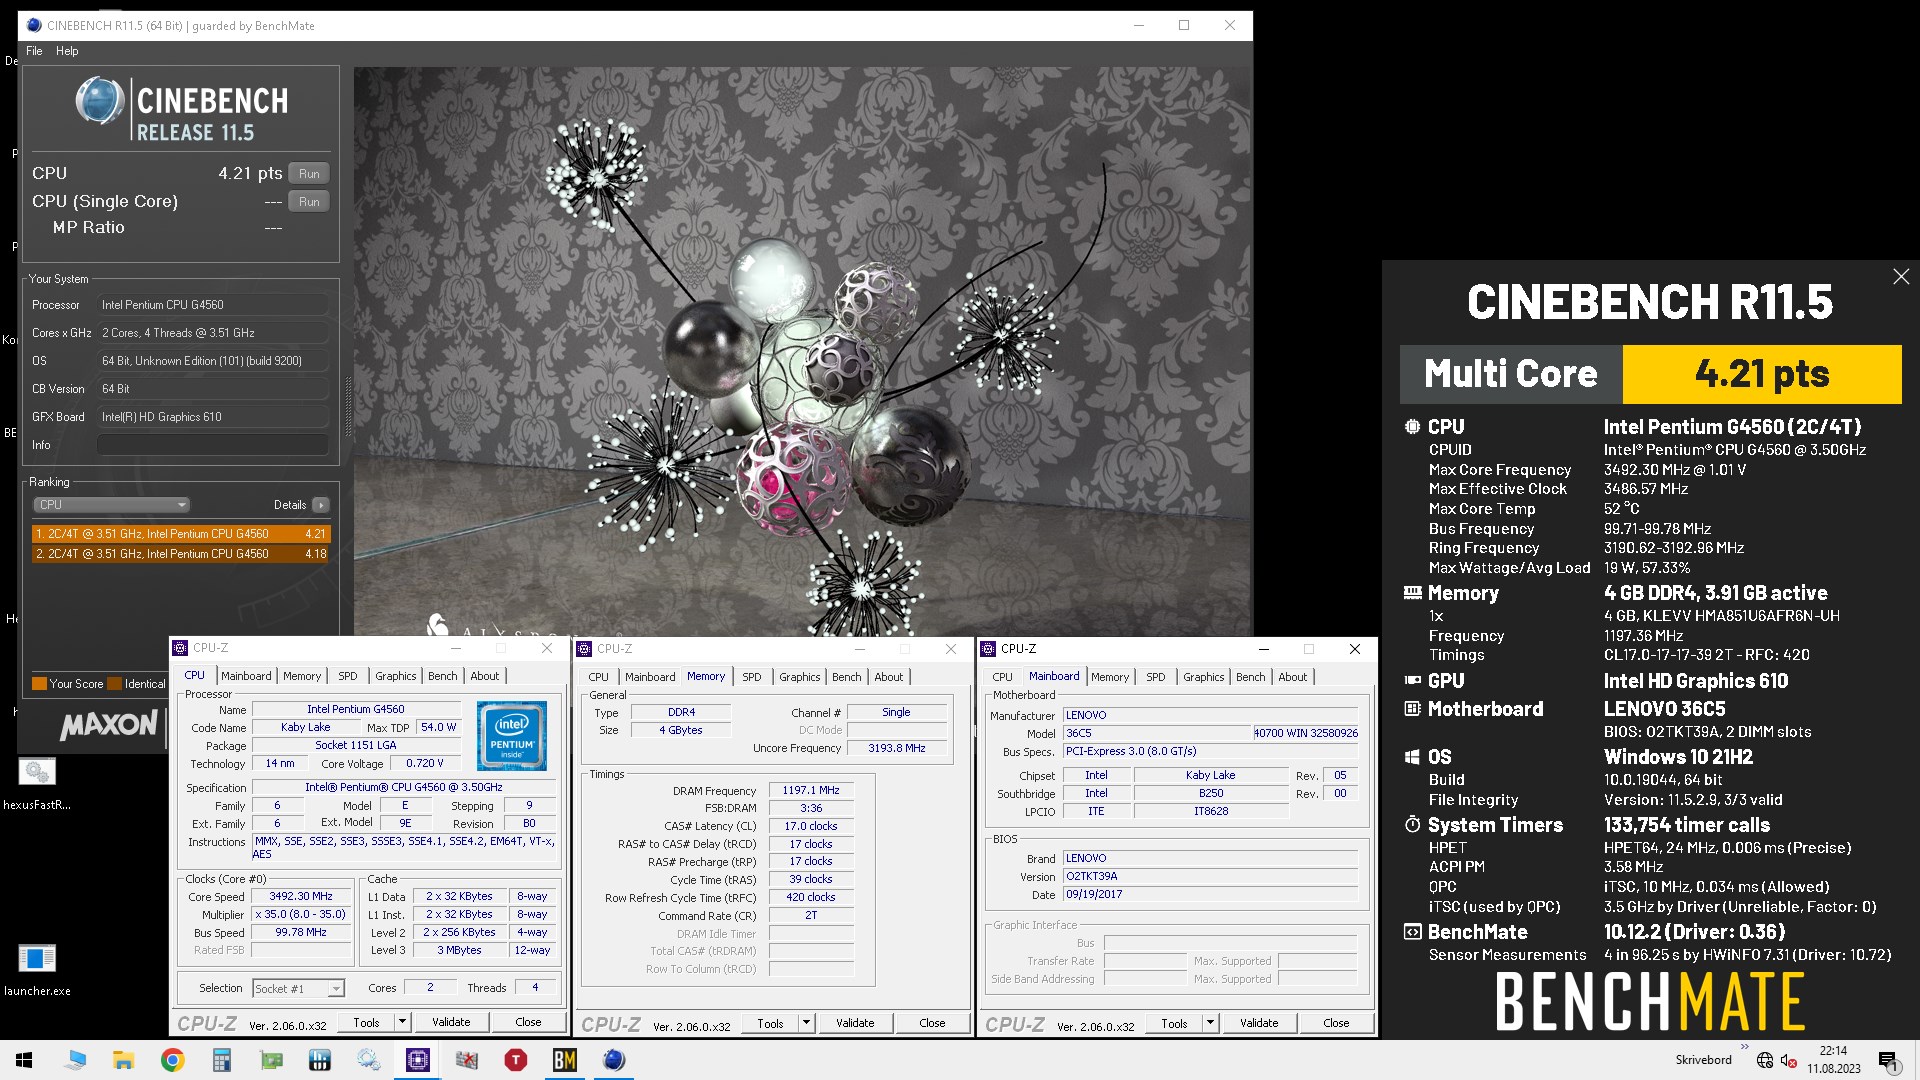Show hidden tray icons chevron
Screen dimensions: 1920x1080
[x=1744, y=1048]
